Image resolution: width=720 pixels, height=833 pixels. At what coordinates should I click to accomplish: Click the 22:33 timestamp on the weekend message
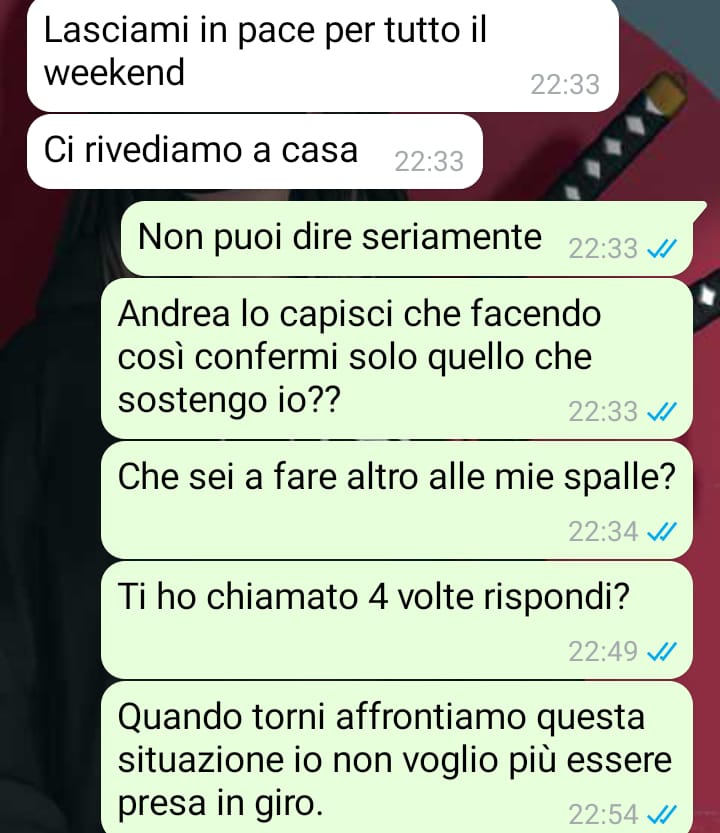tap(565, 84)
